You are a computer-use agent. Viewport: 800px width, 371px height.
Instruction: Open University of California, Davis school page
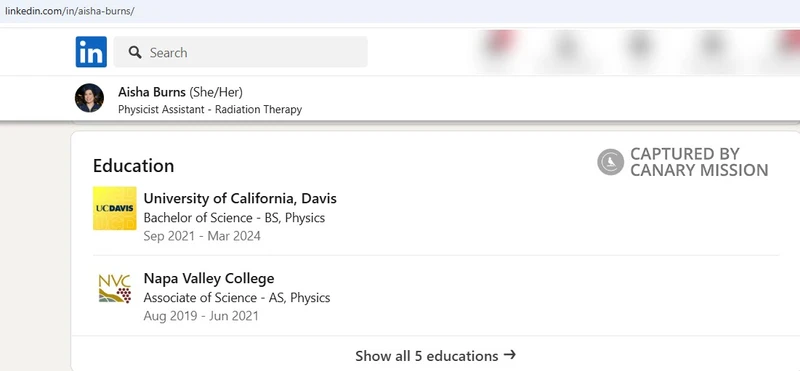tap(240, 198)
